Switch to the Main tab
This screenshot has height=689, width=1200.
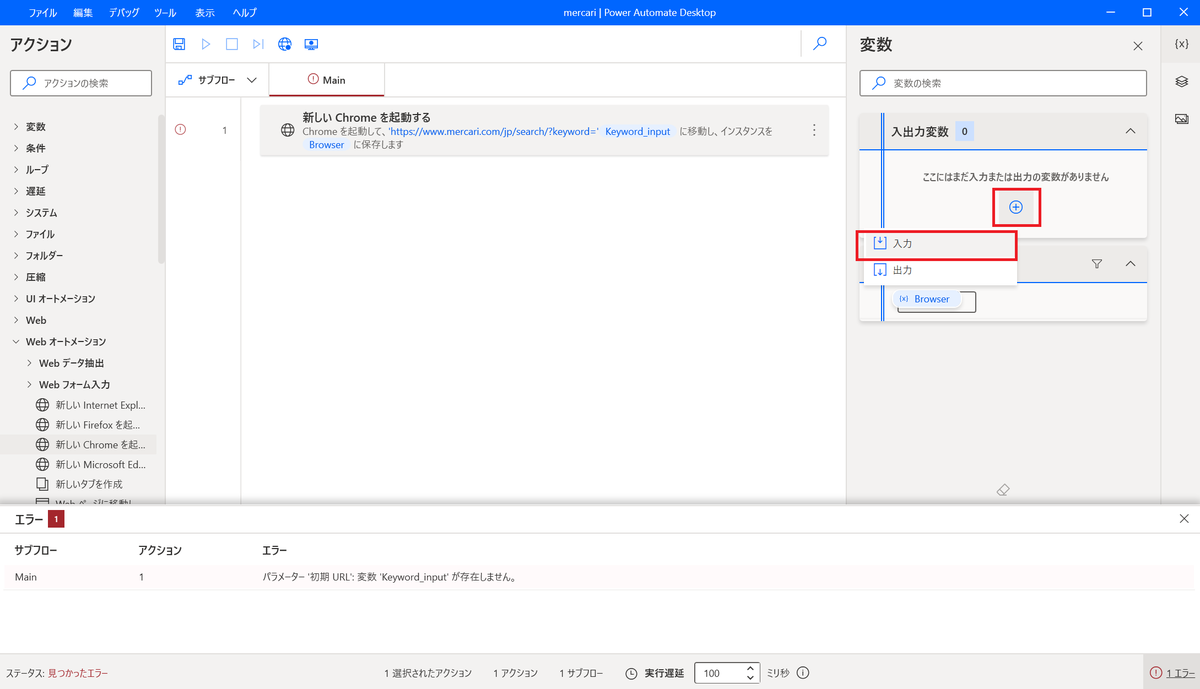tap(326, 80)
